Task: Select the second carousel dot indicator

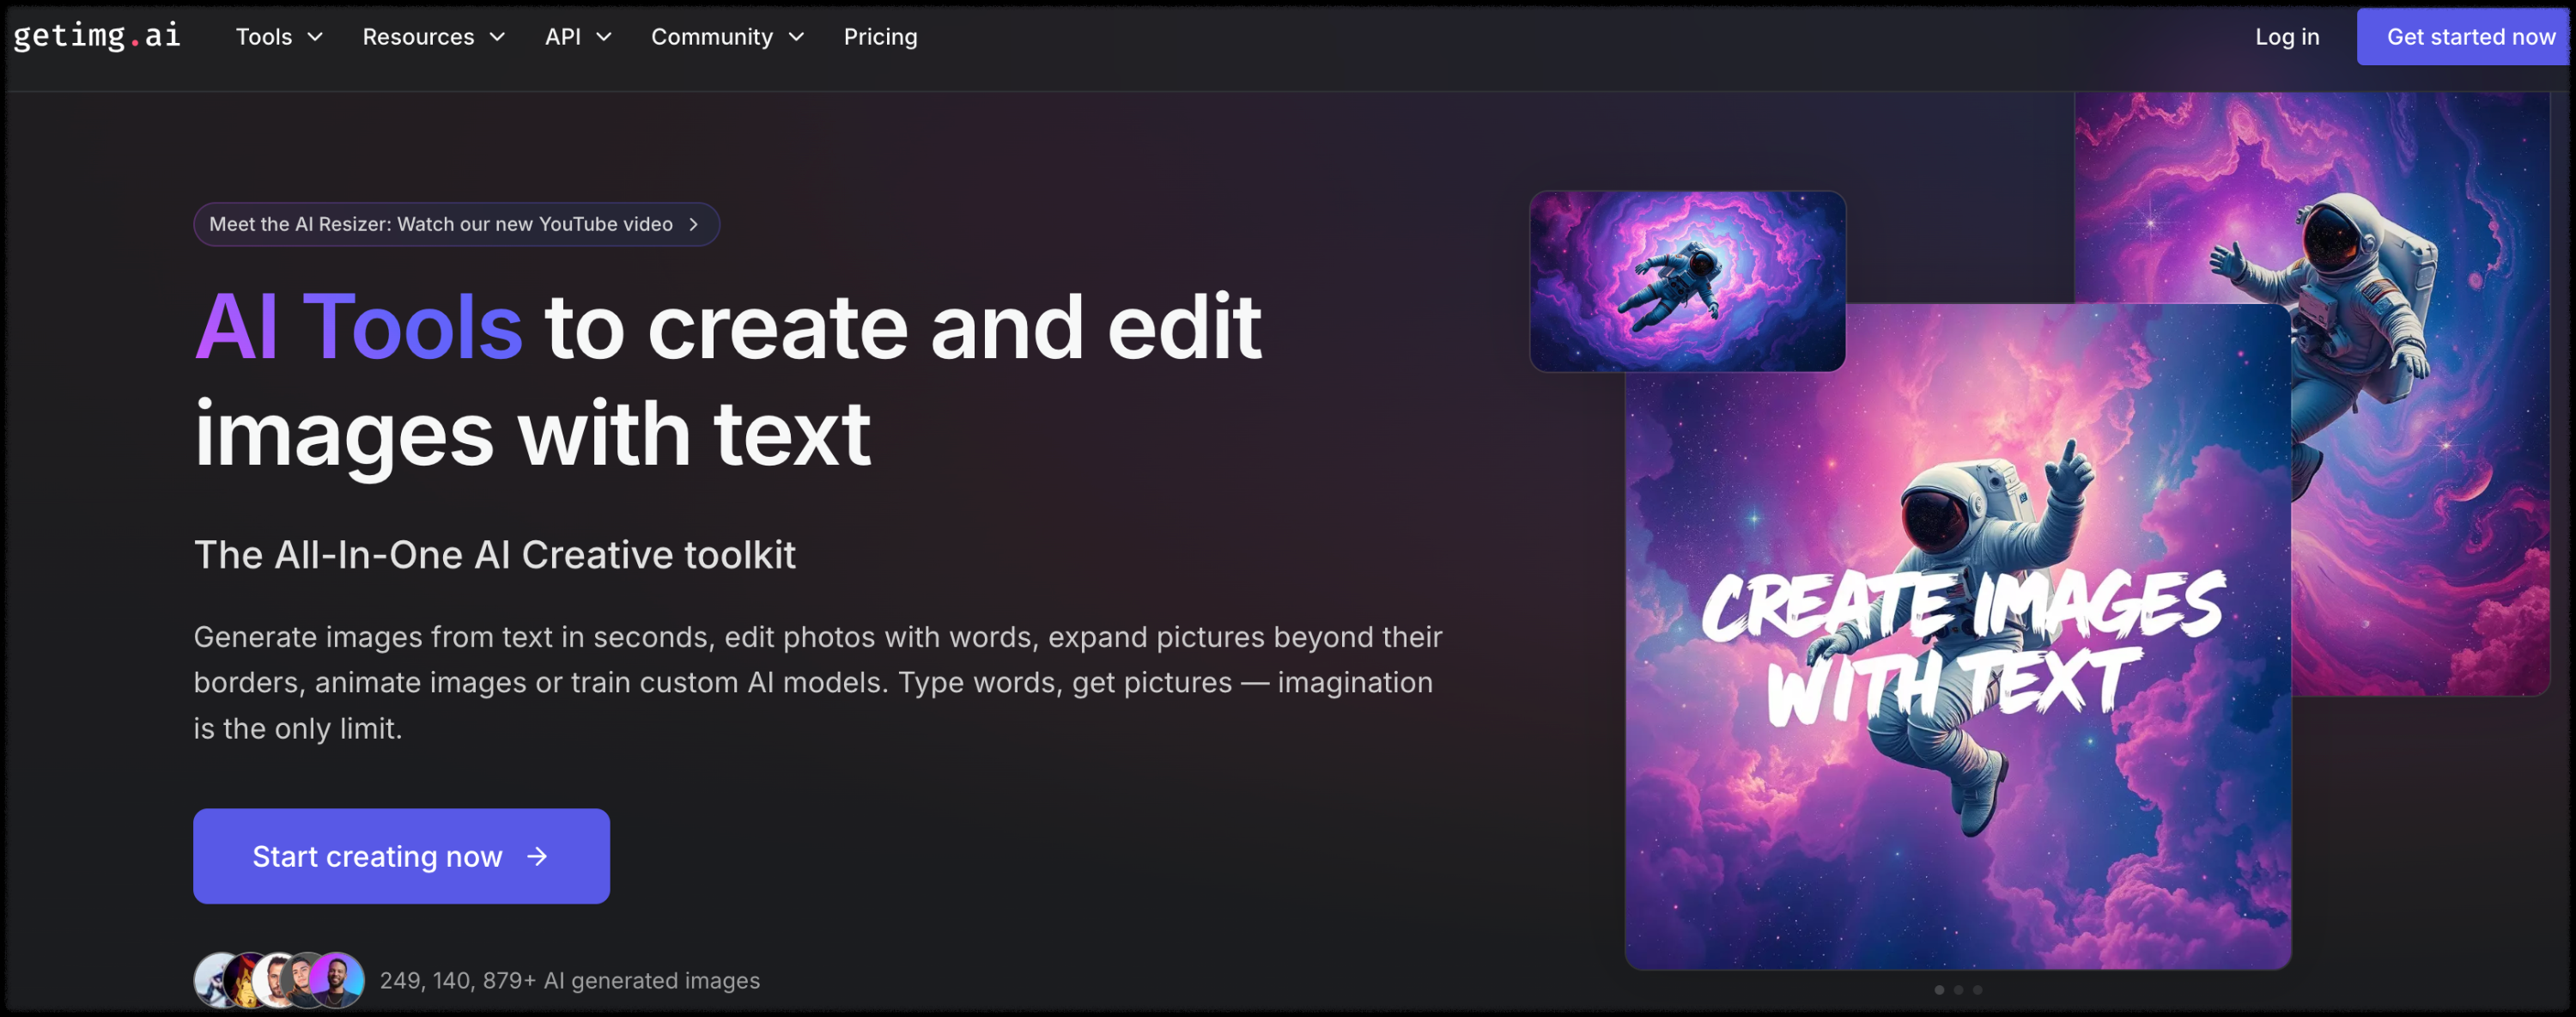Action: click(1958, 990)
